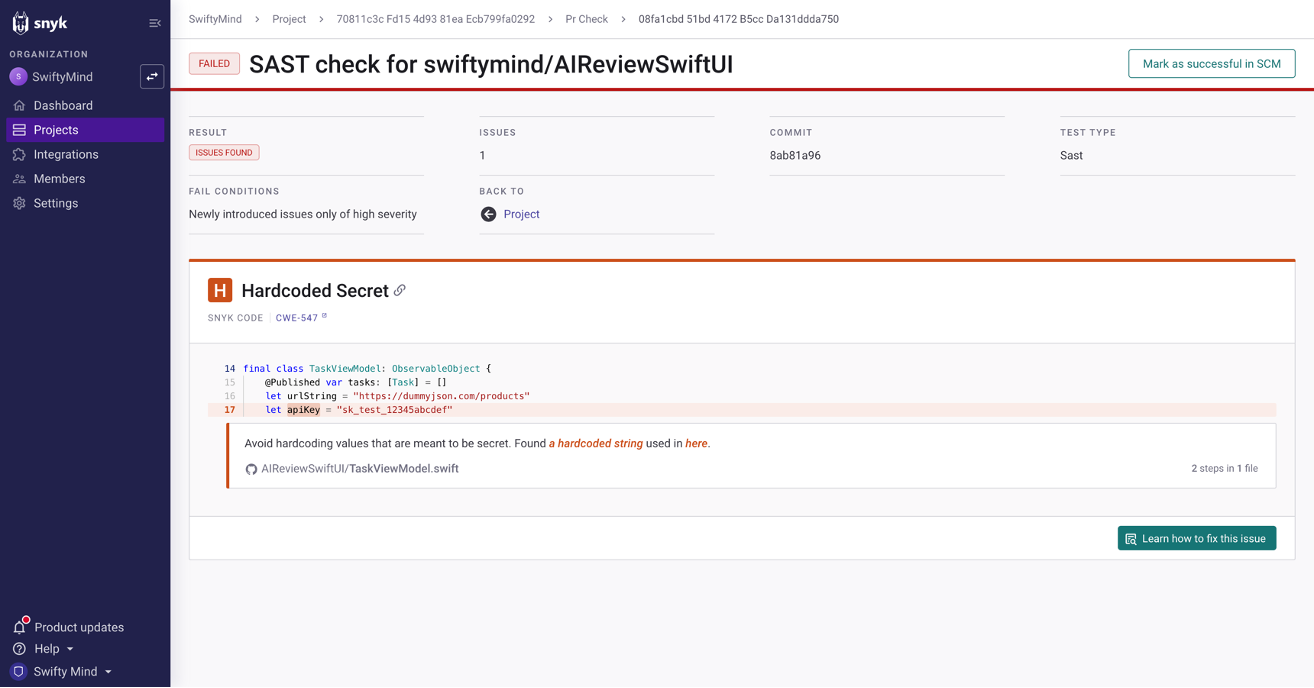Click the Swifty Mind shield icon
This screenshot has height=688, width=1314.
pos(19,672)
